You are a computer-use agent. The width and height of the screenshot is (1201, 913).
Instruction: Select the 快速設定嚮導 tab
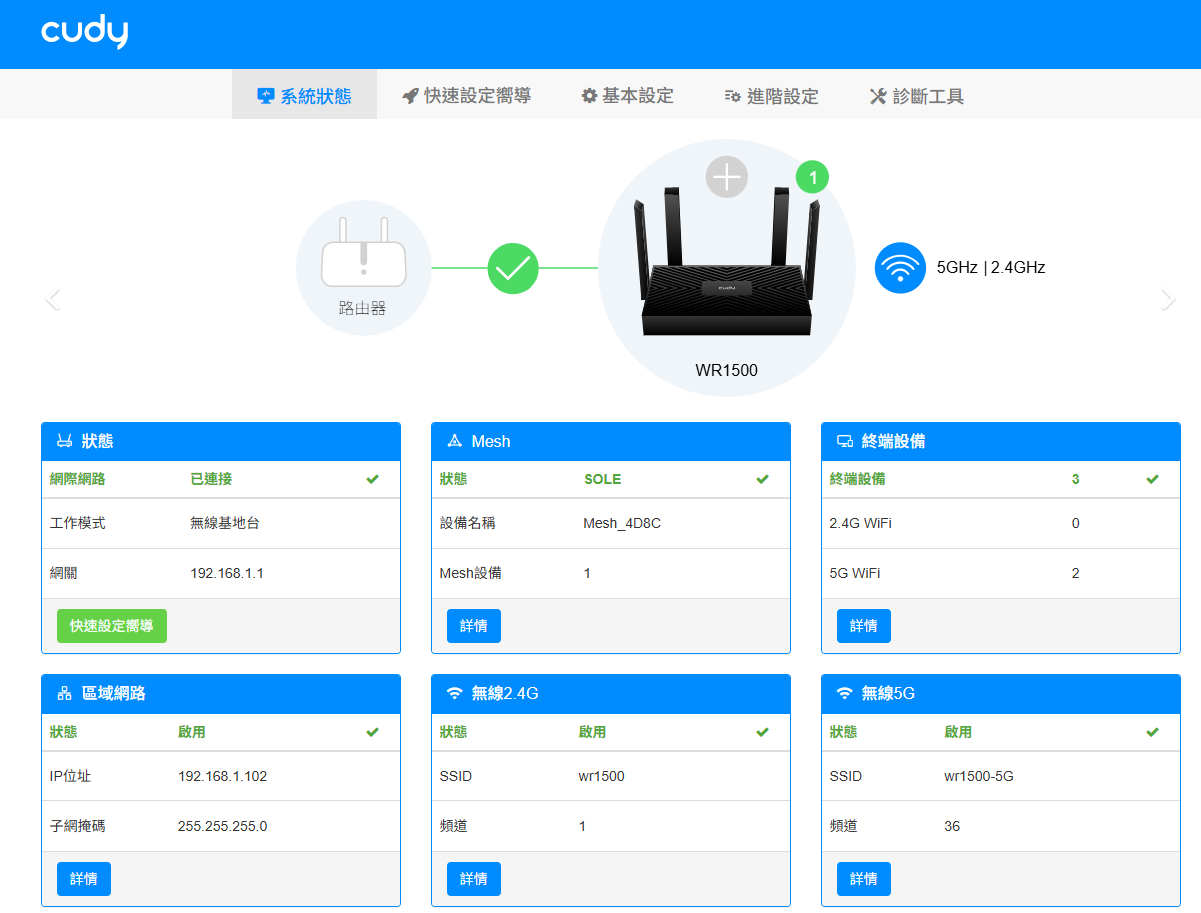coord(465,95)
